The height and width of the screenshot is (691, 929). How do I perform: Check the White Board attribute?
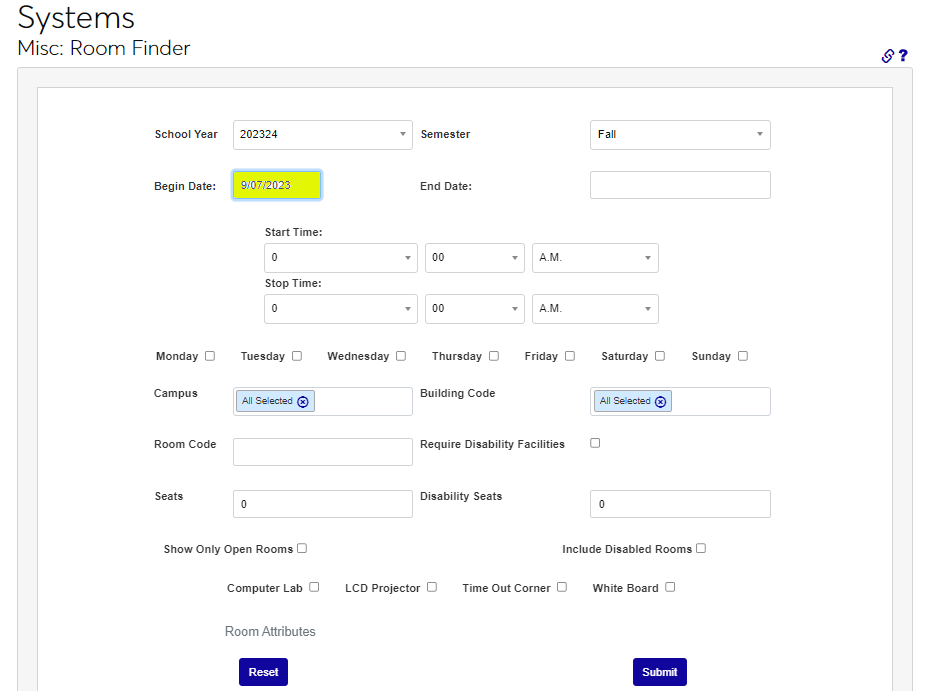point(670,587)
